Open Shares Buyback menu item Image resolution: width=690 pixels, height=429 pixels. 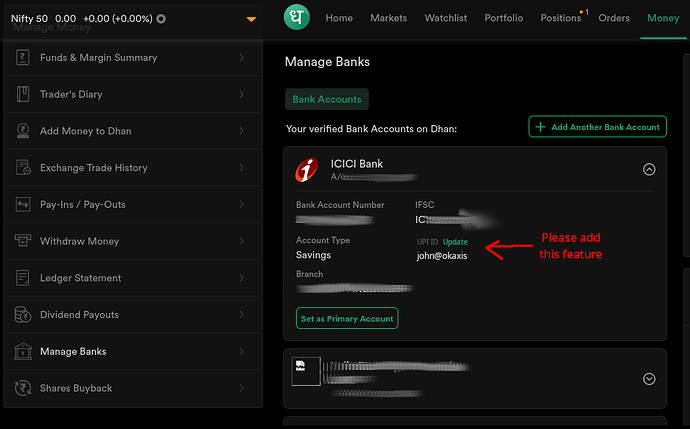[133, 388]
